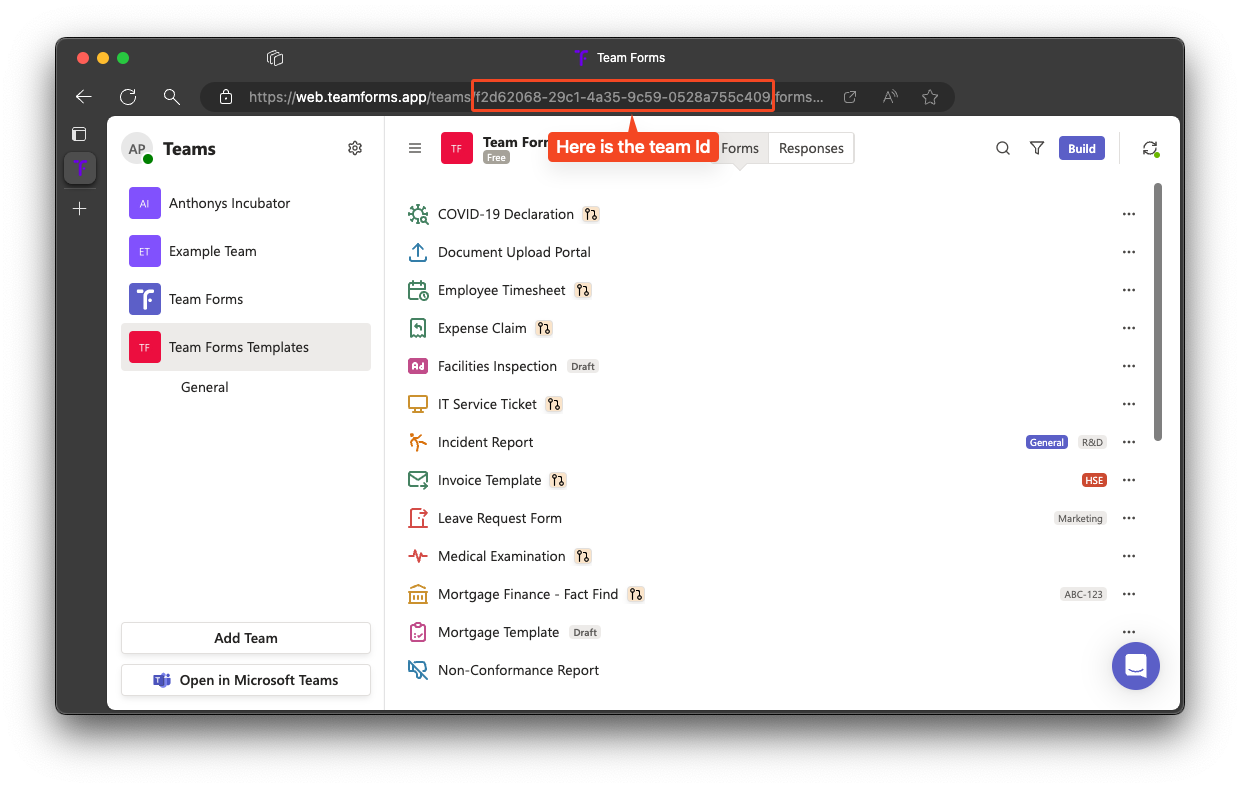Bookmark page with the star icon
The width and height of the screenshot is (1240, 788).
(x=930, y=97)
